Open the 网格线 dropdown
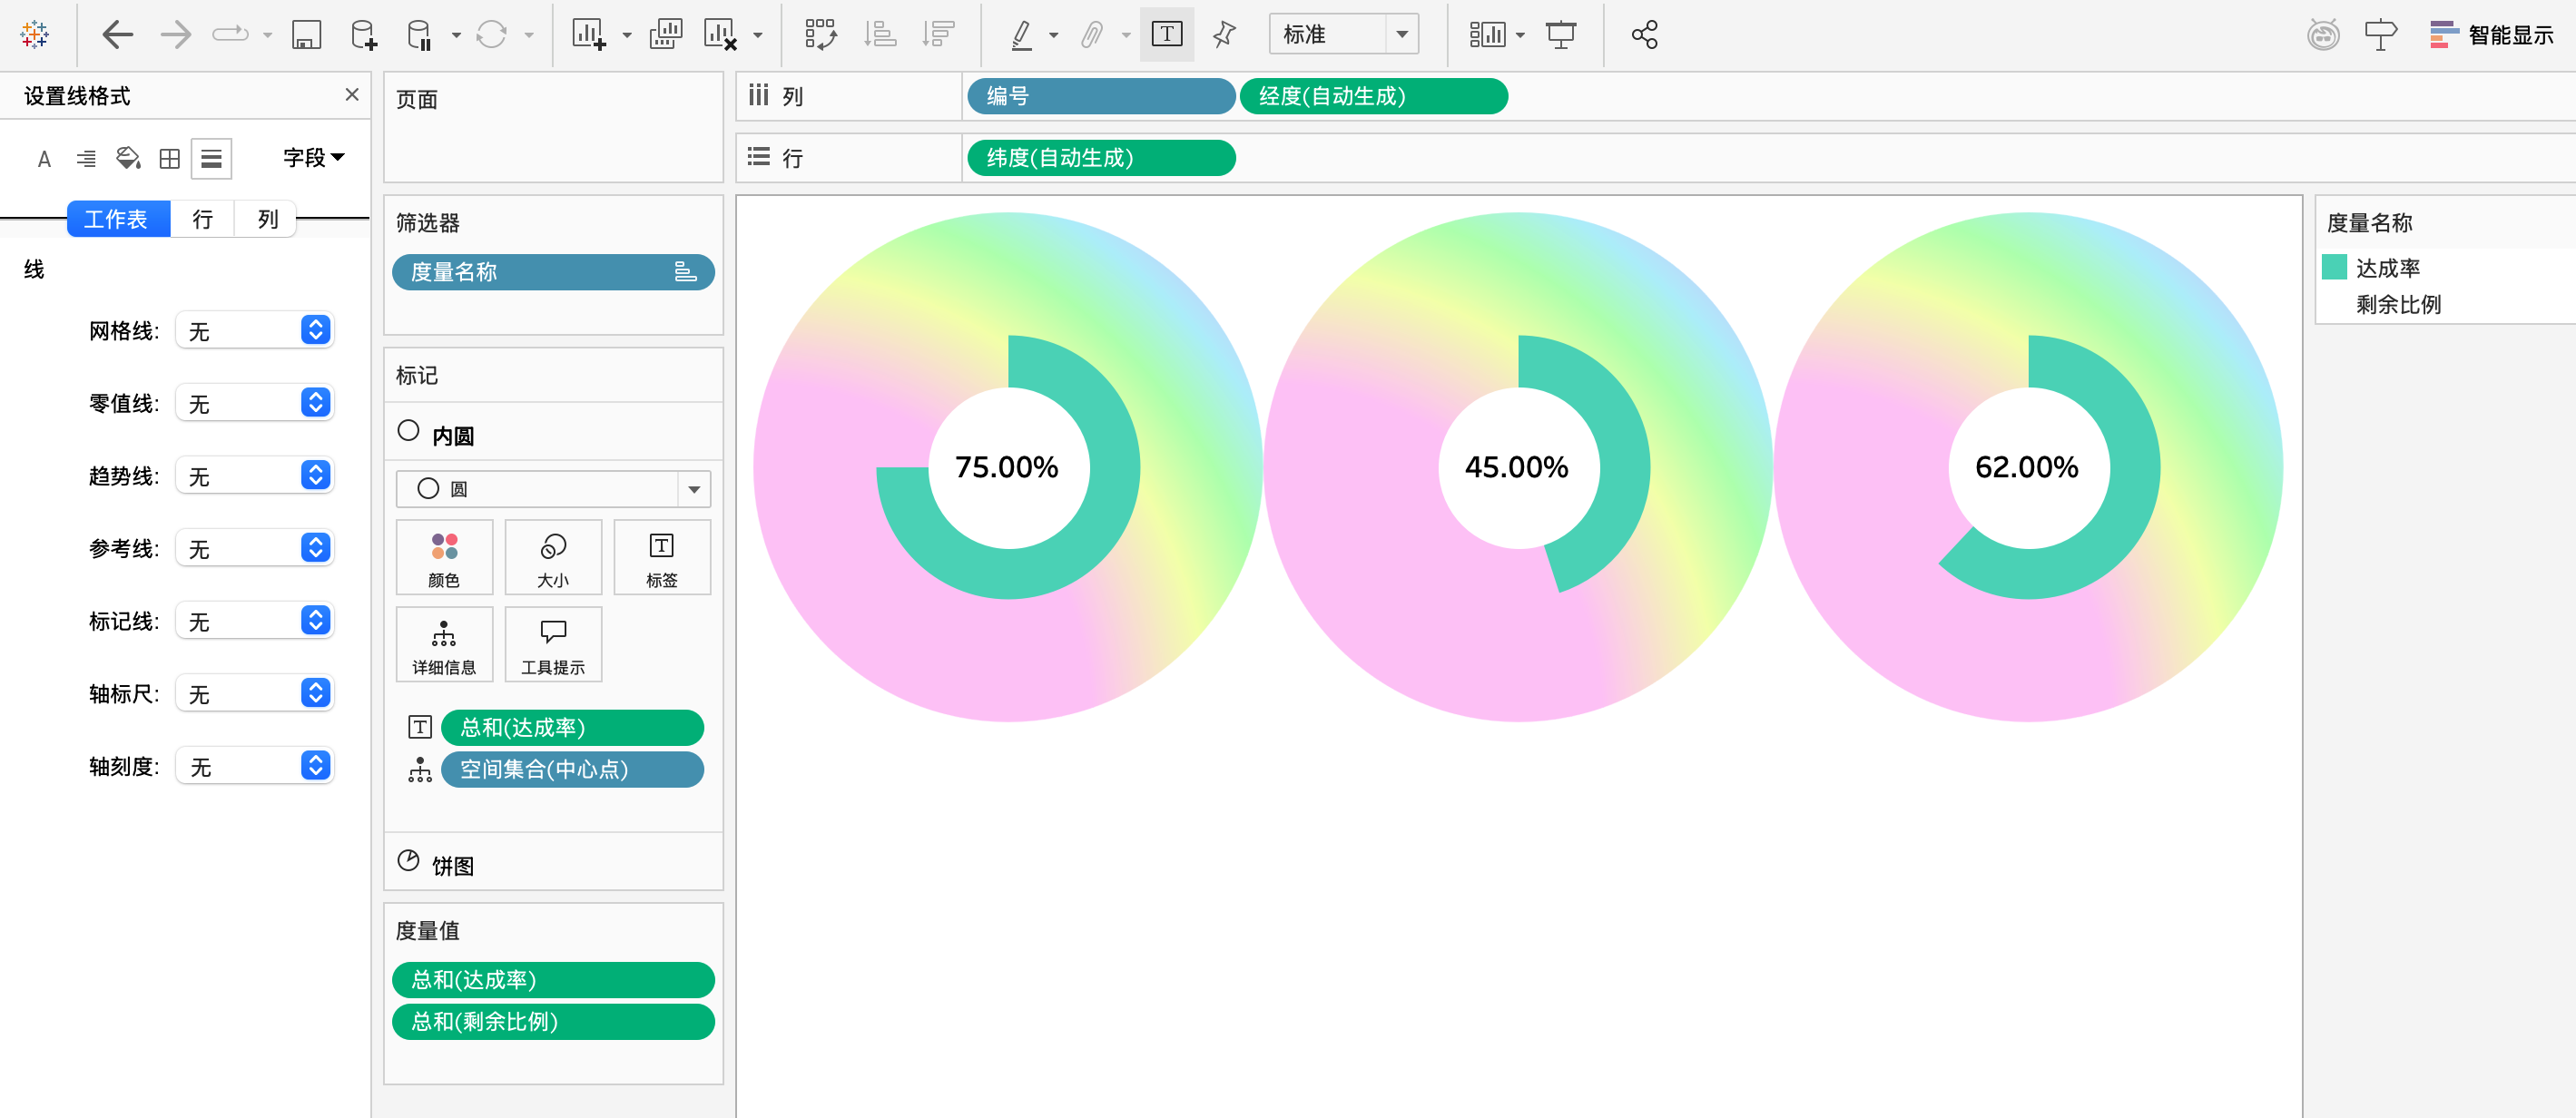 (254, 331)
